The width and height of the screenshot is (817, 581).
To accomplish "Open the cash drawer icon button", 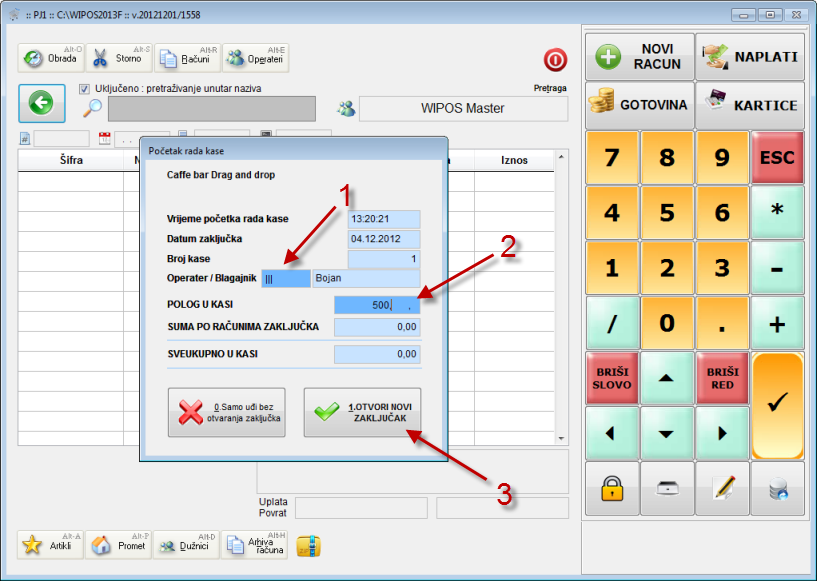I will pyautogui.click(x=667, y=488).
